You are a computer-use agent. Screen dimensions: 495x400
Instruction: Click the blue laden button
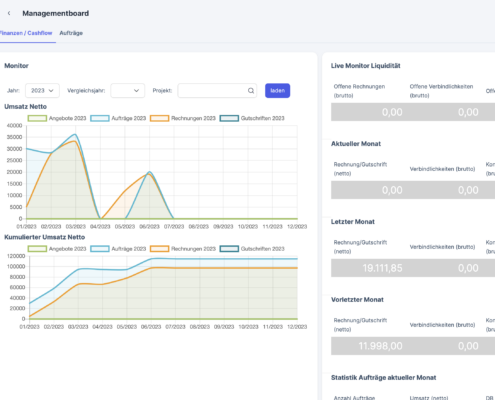click(277, 91)
